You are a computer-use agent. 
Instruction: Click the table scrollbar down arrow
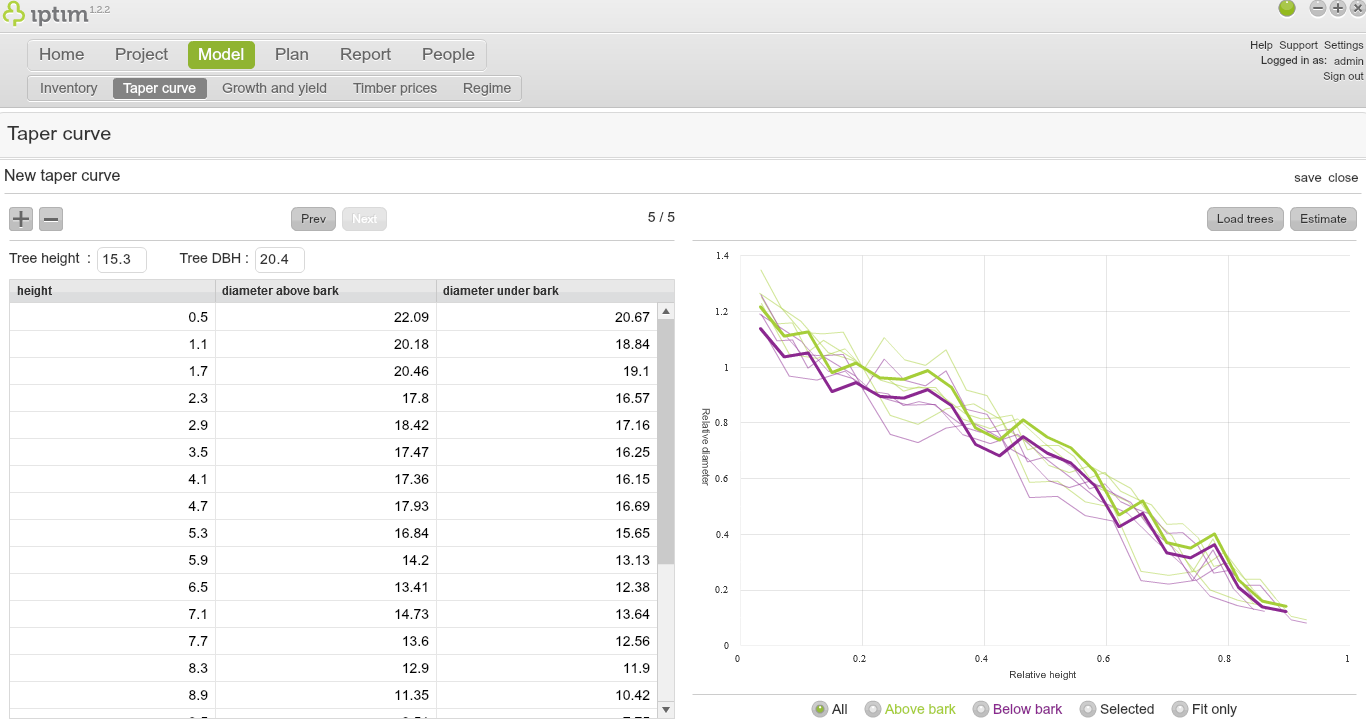[665, 710]
